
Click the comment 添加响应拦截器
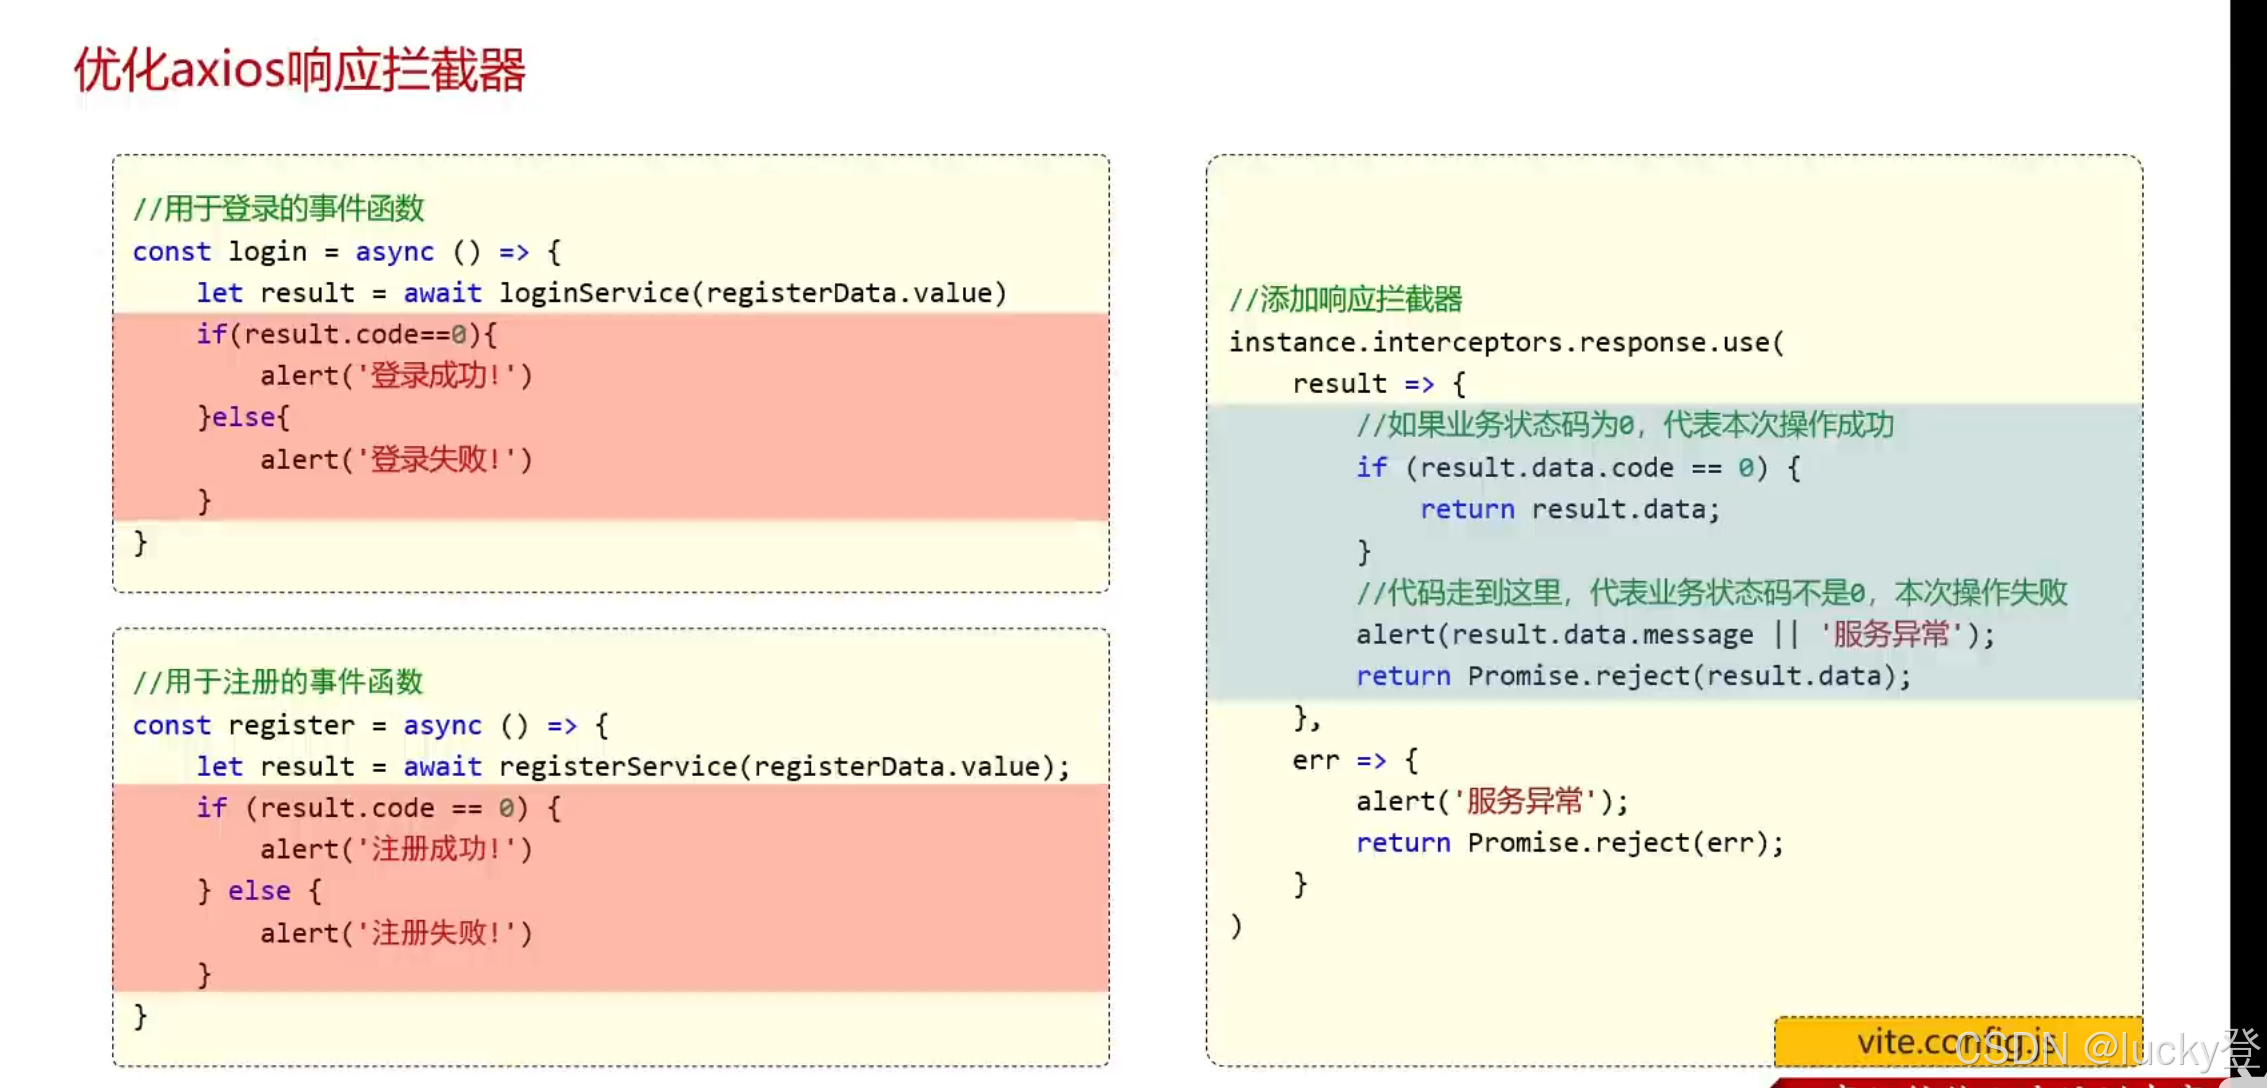(1345, 299)
